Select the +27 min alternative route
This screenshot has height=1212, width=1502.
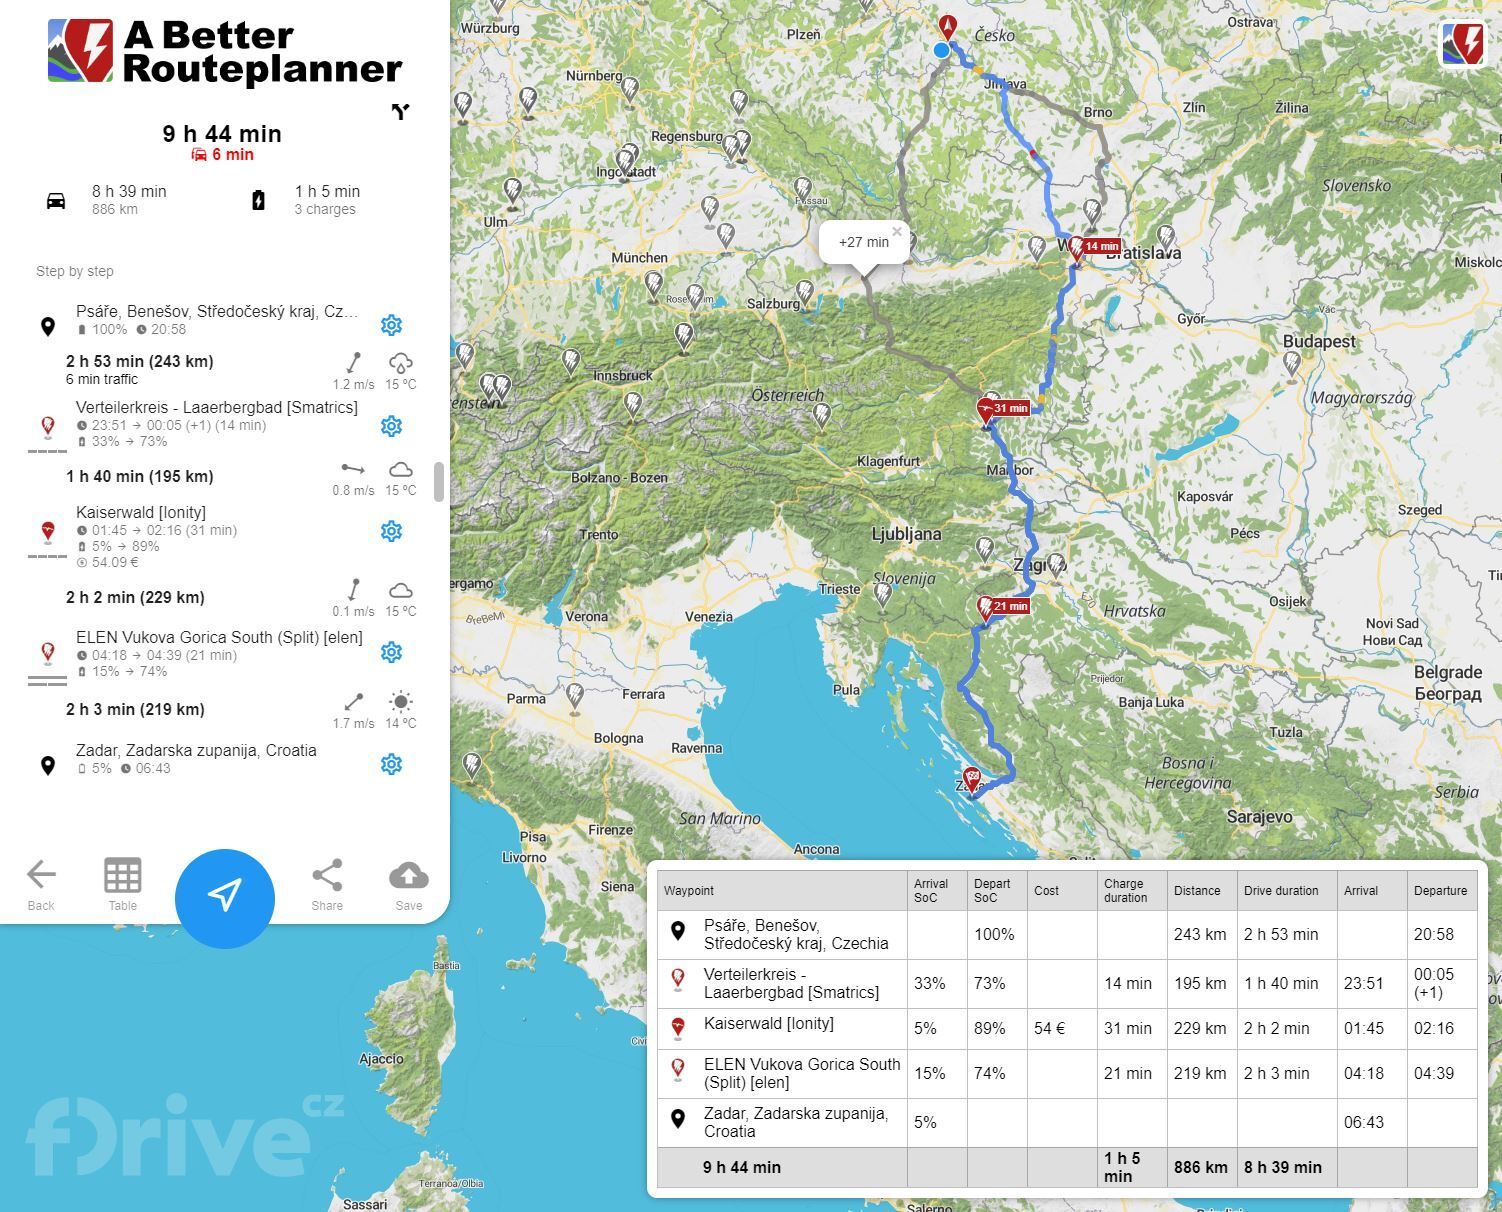click(862, 242)
